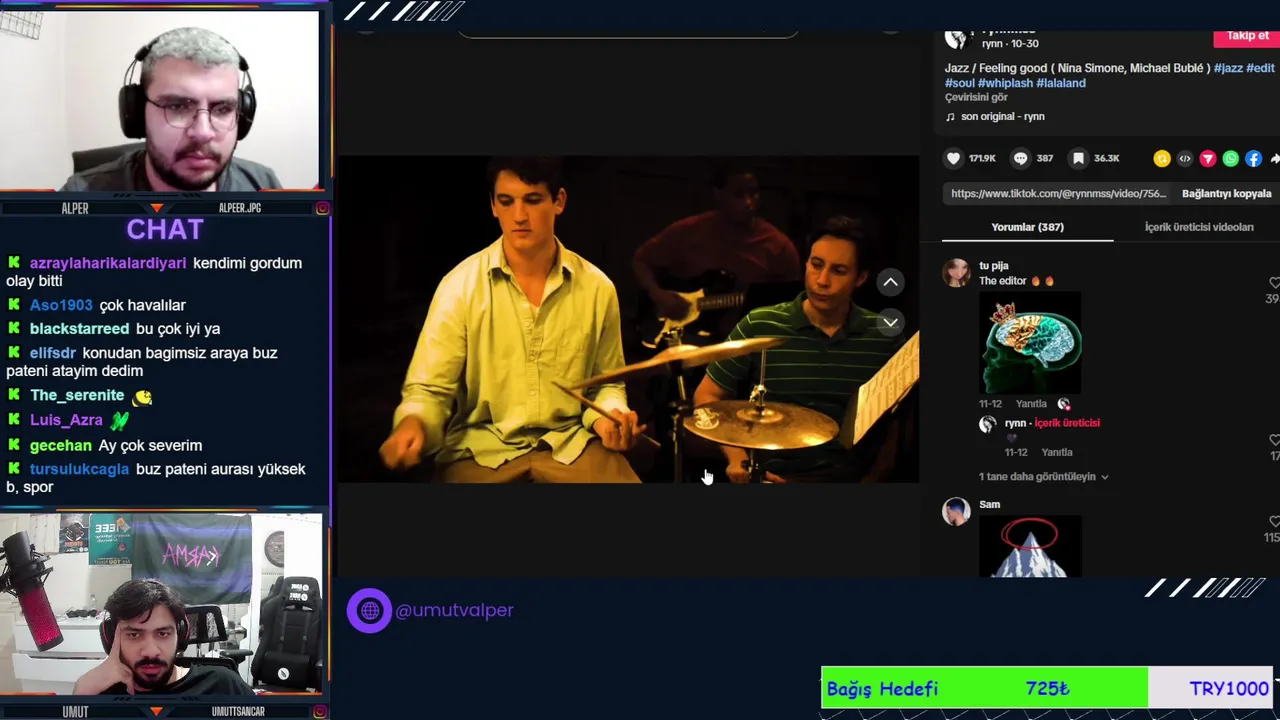The height and width of the screenshot is (720, 1280).
Task: Click username Aso1903 in chat
Action: (x=61, y=305)
